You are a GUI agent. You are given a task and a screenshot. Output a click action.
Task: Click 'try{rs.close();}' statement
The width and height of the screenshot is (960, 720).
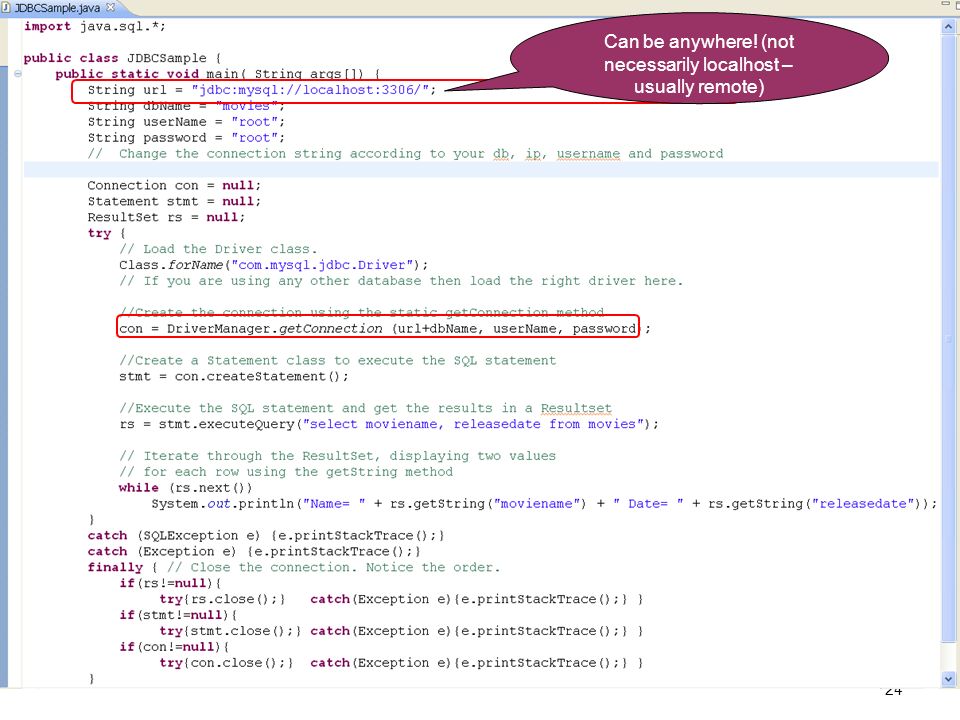222,599
